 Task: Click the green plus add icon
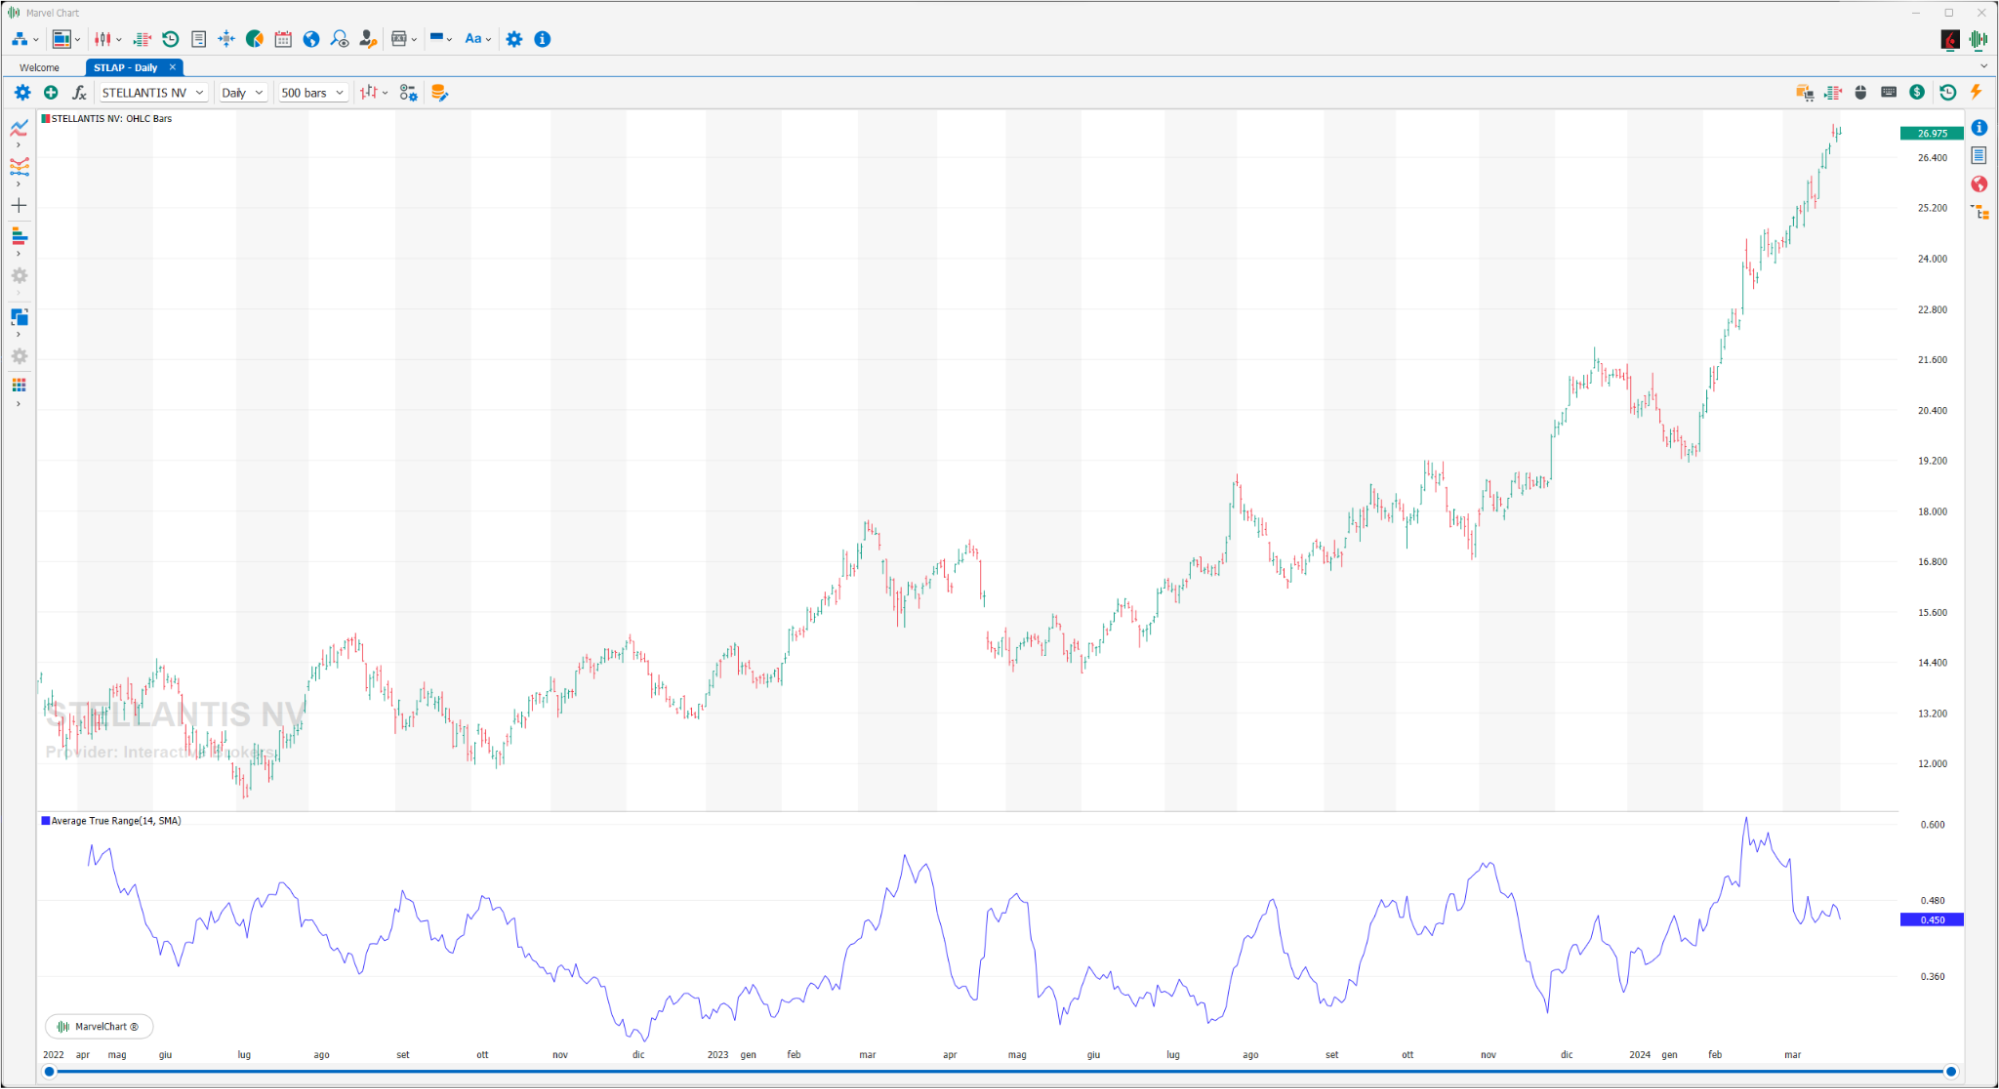click(x=51, y=93)
